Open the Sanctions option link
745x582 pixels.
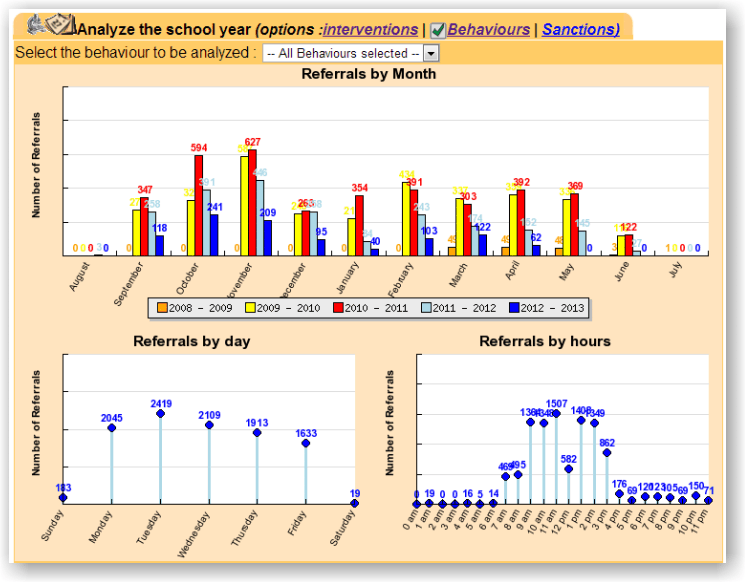coord(581,30)
